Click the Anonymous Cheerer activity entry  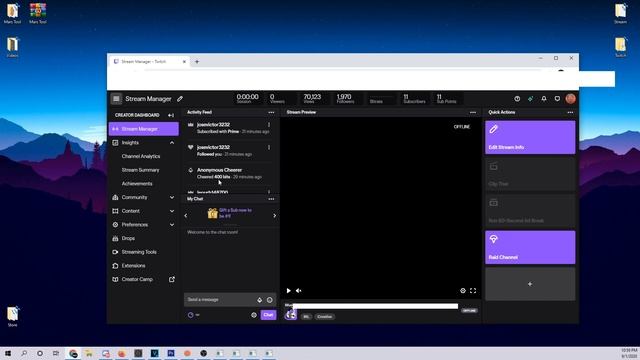[229, 173]
